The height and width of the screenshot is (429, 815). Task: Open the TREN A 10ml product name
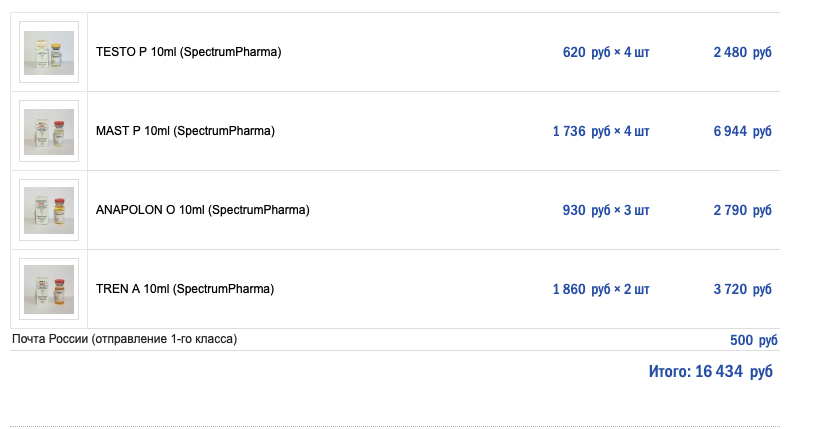coord(184,289)
